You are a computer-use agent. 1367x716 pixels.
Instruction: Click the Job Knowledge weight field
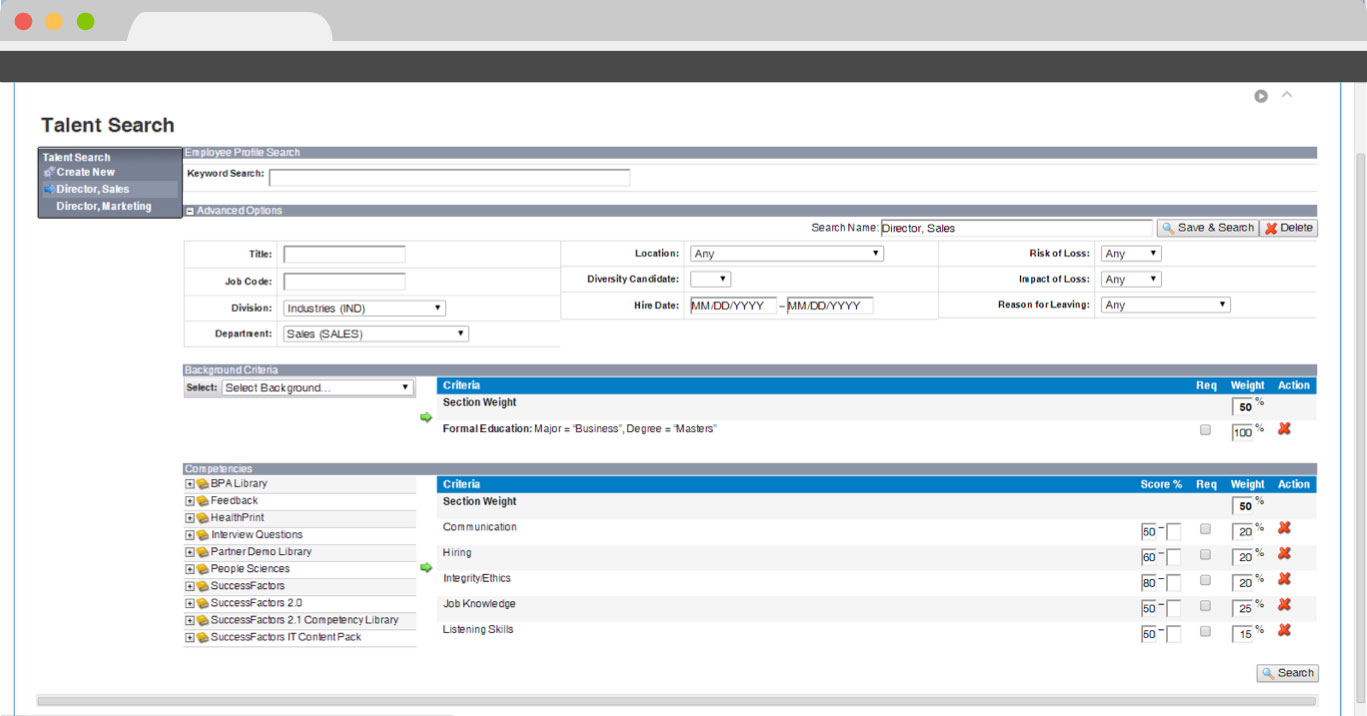pos(1243,609)
